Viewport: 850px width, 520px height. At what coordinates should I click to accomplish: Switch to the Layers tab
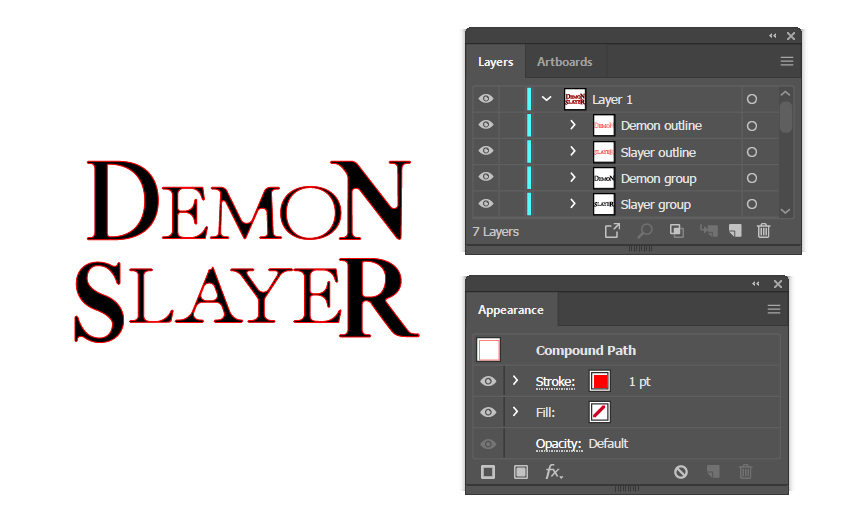coord(495,62)
